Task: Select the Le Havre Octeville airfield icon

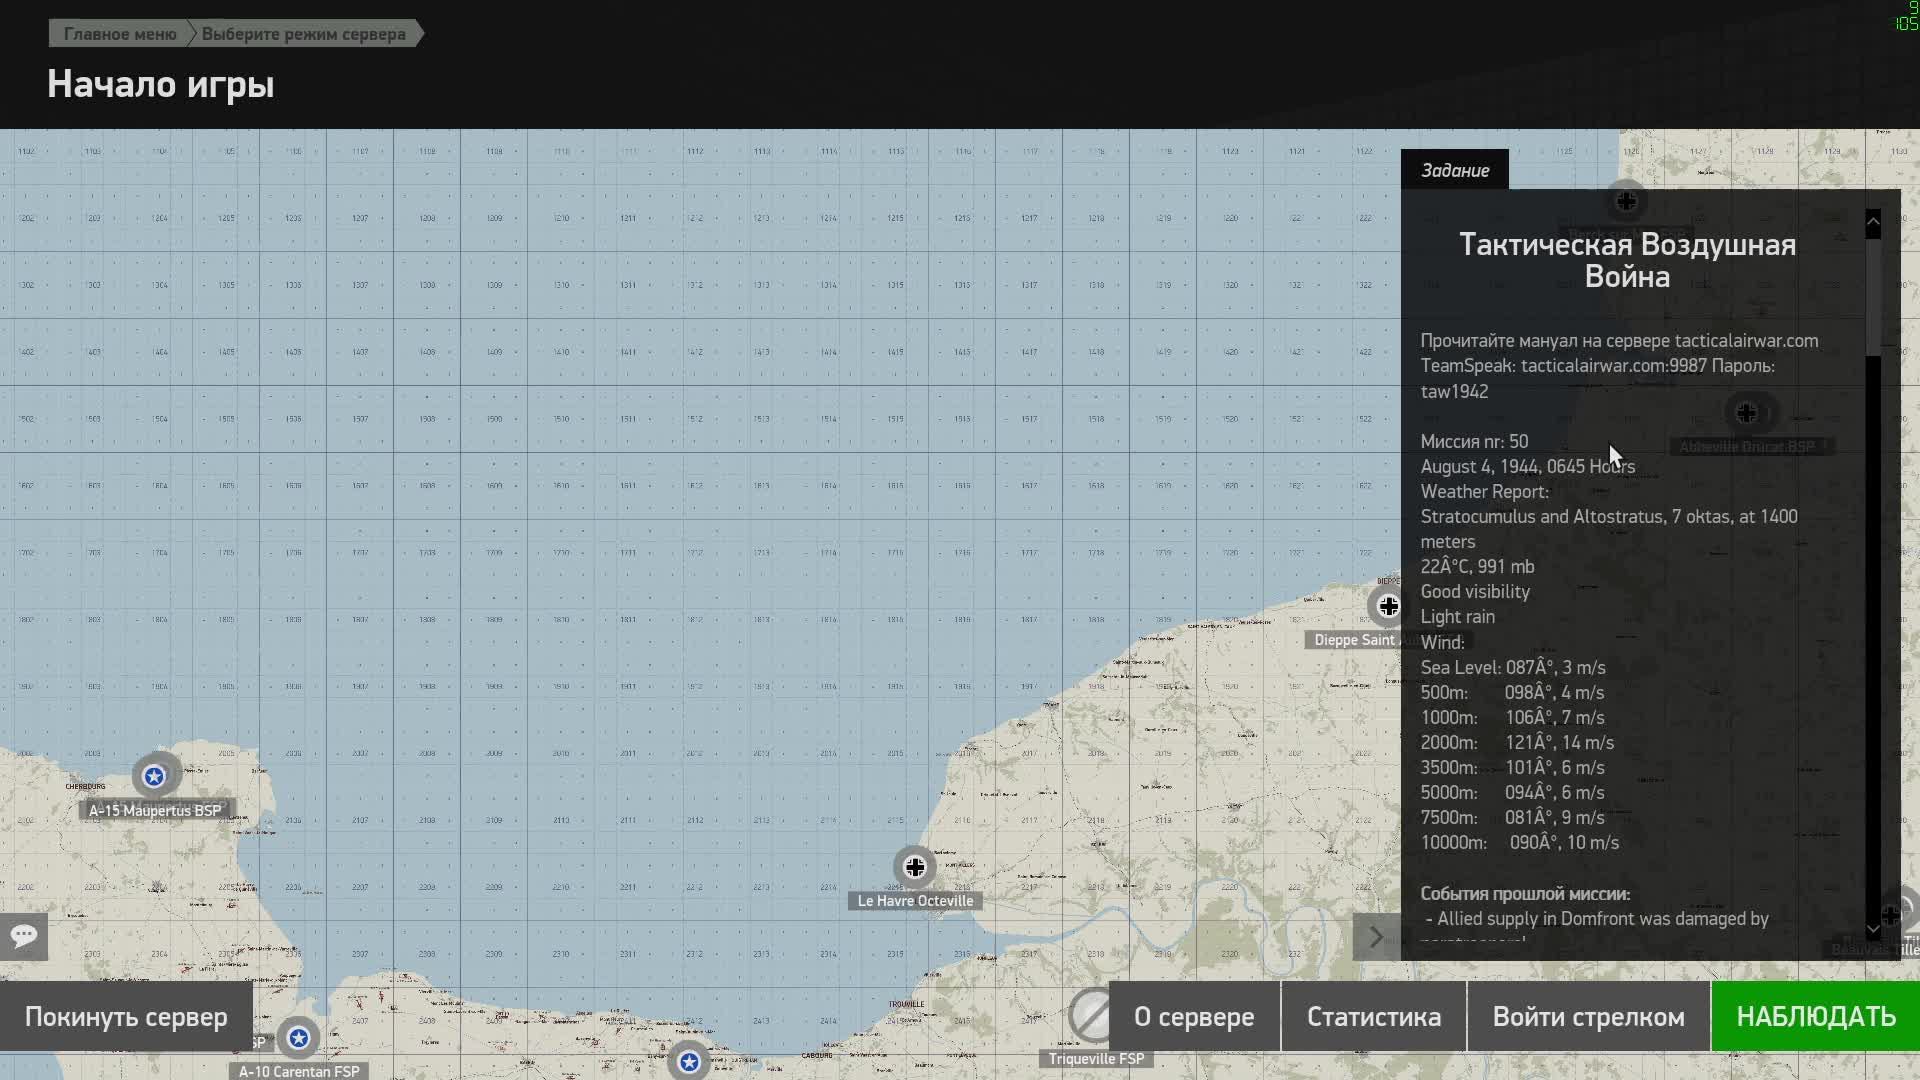Action: point(915,867)
